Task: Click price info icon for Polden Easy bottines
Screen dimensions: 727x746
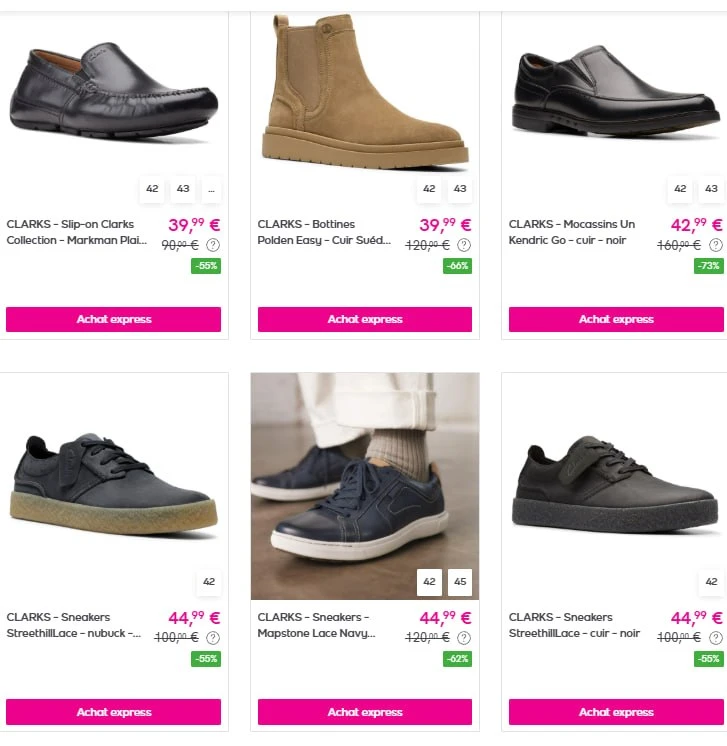Action: (464, 245)
